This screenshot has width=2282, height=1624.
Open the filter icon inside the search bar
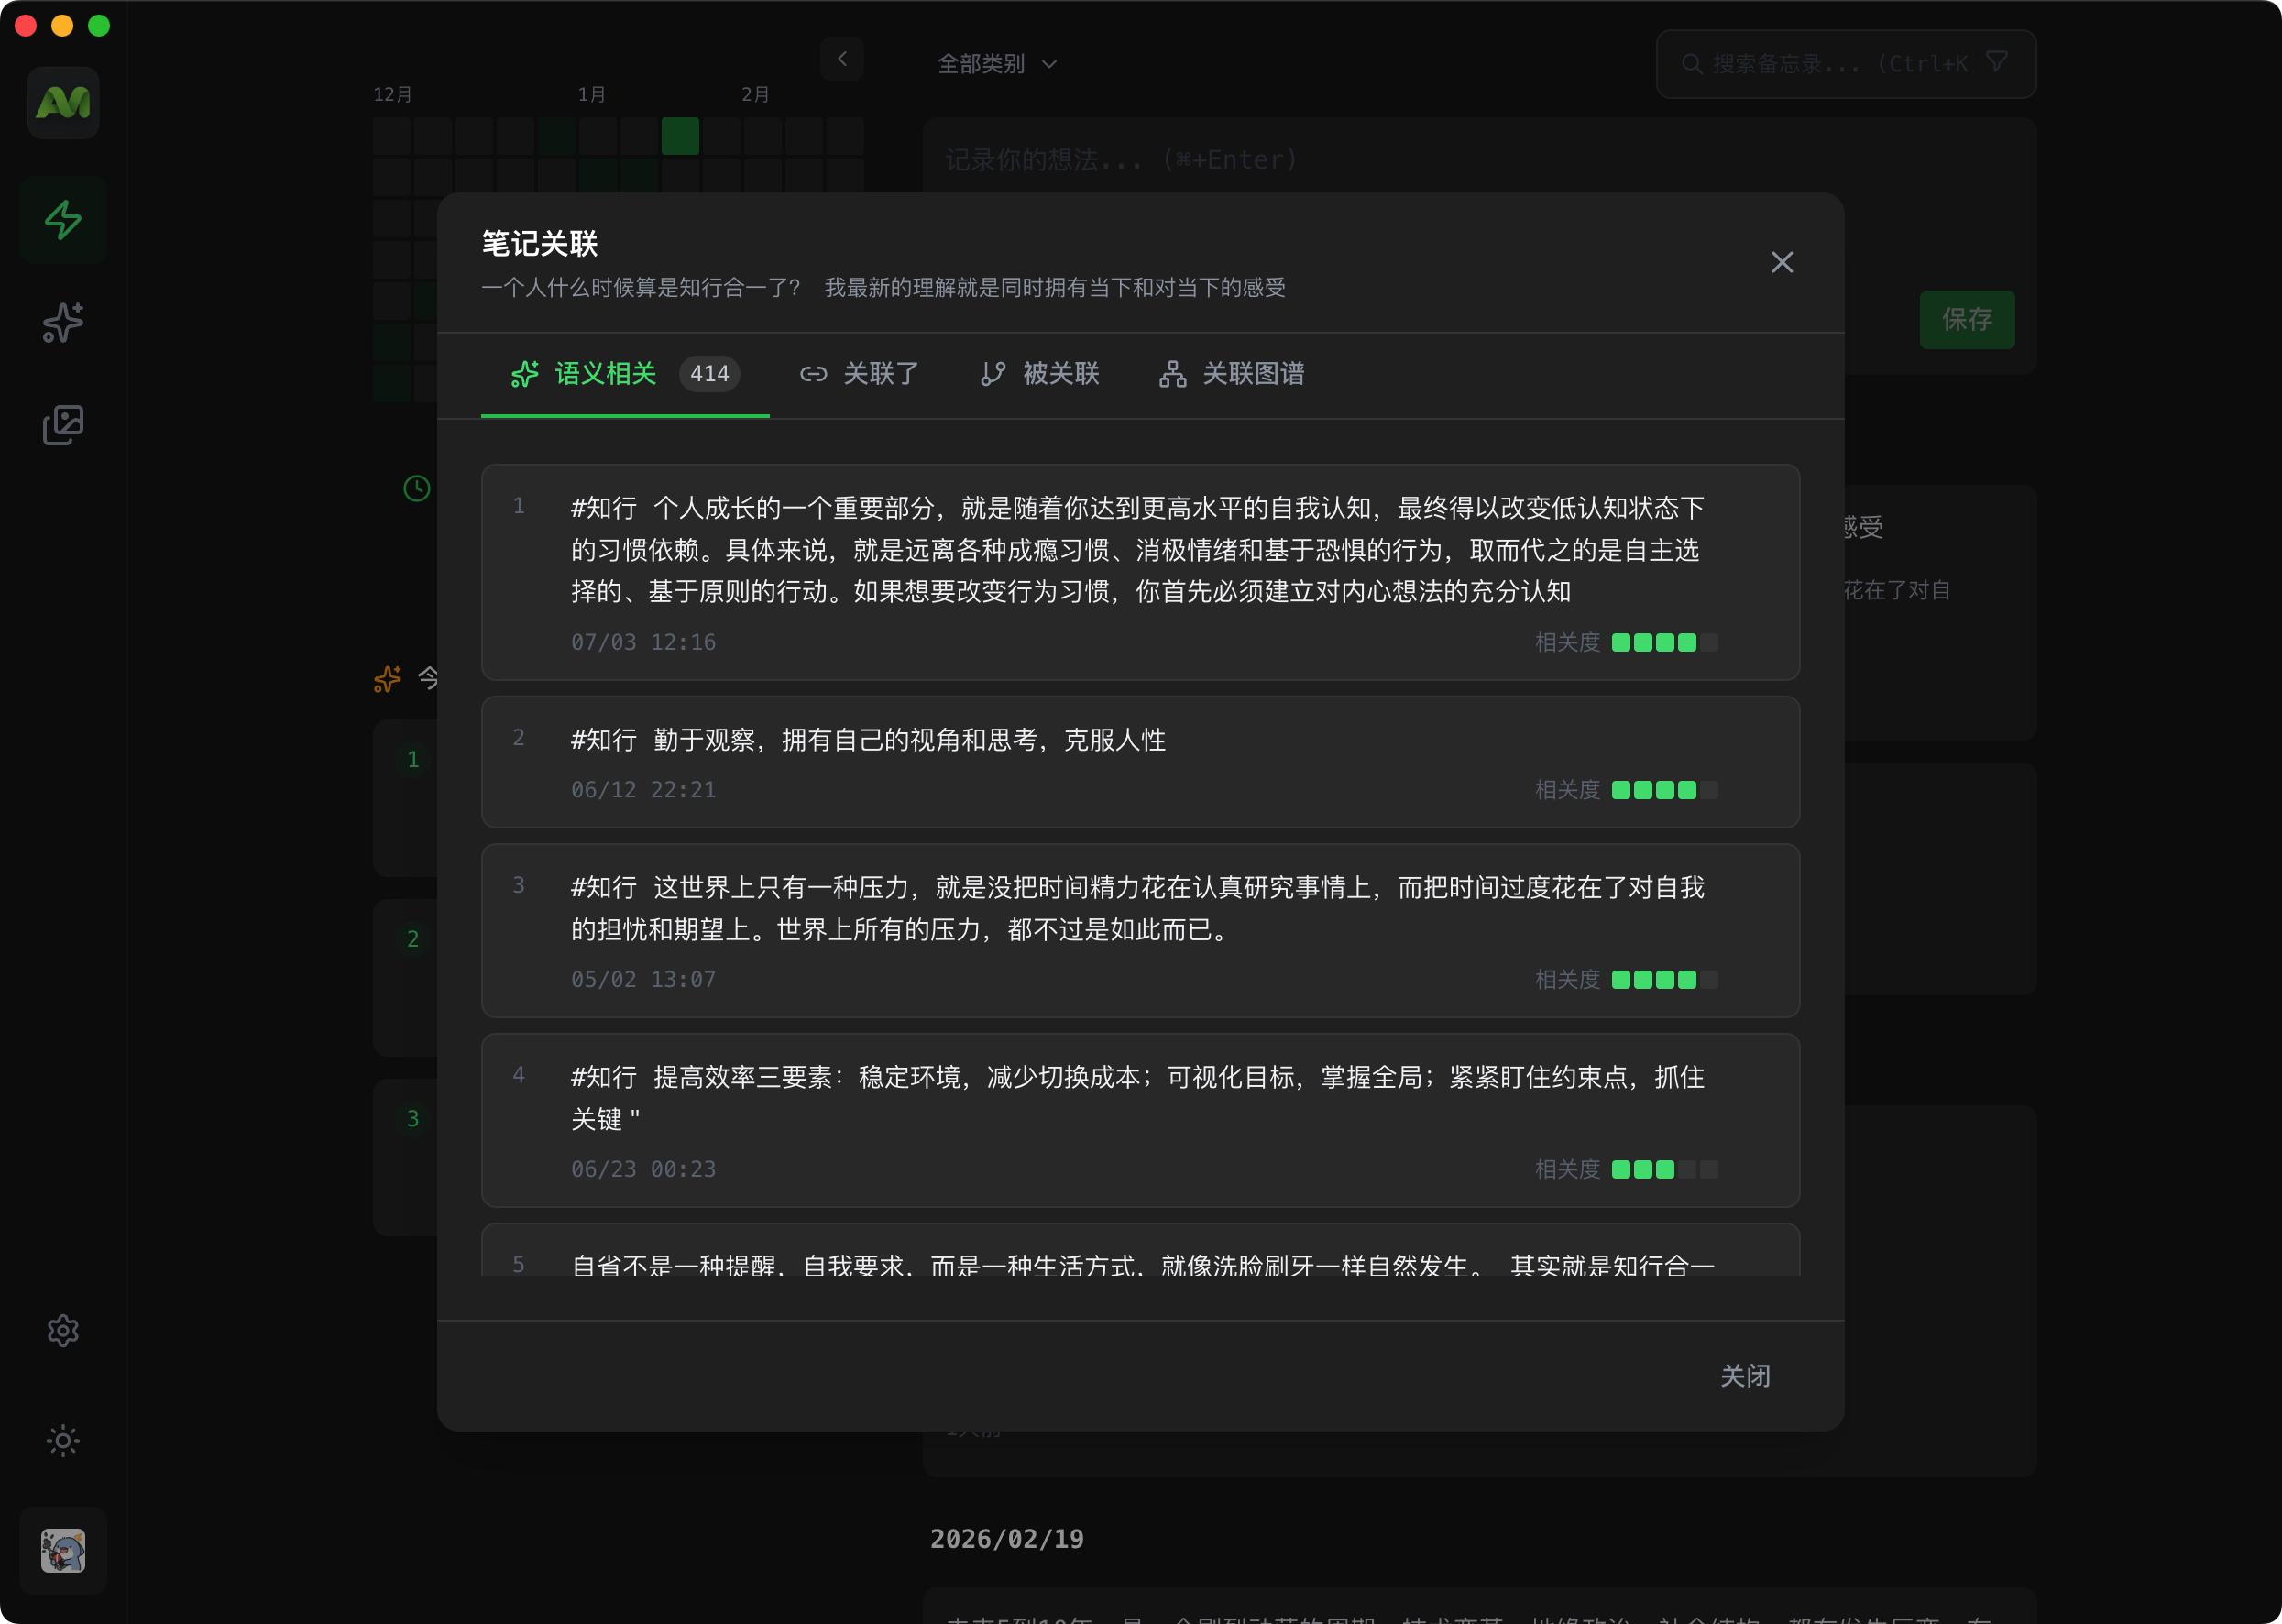[1998, 62]
